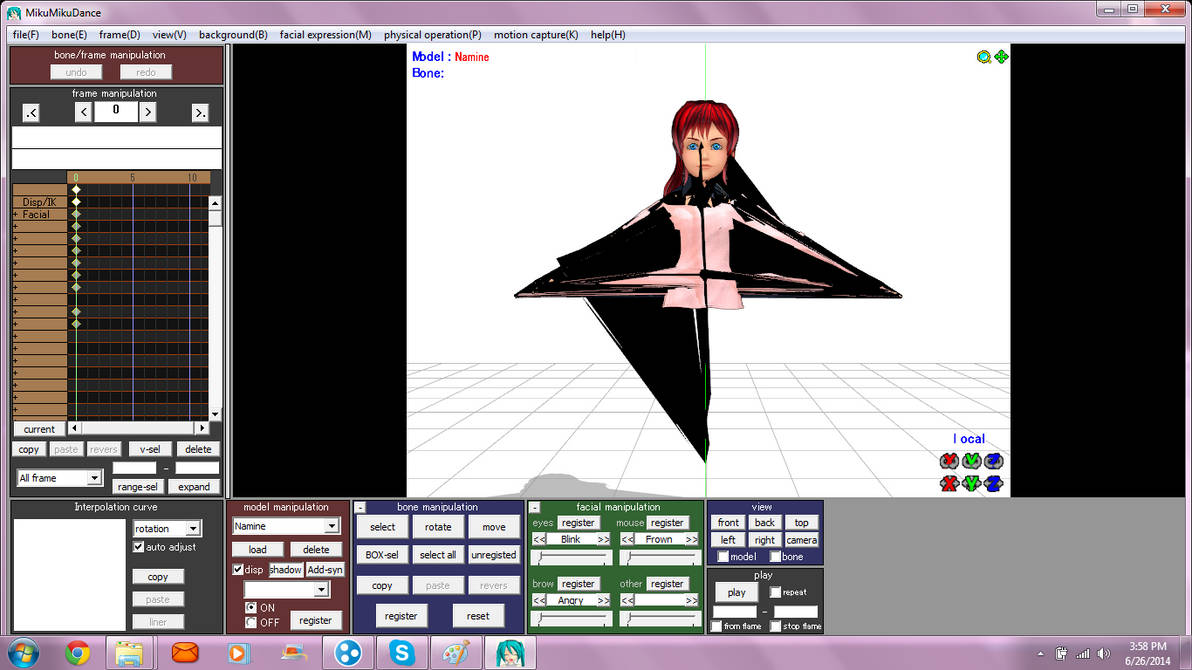Click the green viewport pan arrows icon
The height and width of the screenshot is (670, 1192).
pyautogui.click(x=1001, y=57)
